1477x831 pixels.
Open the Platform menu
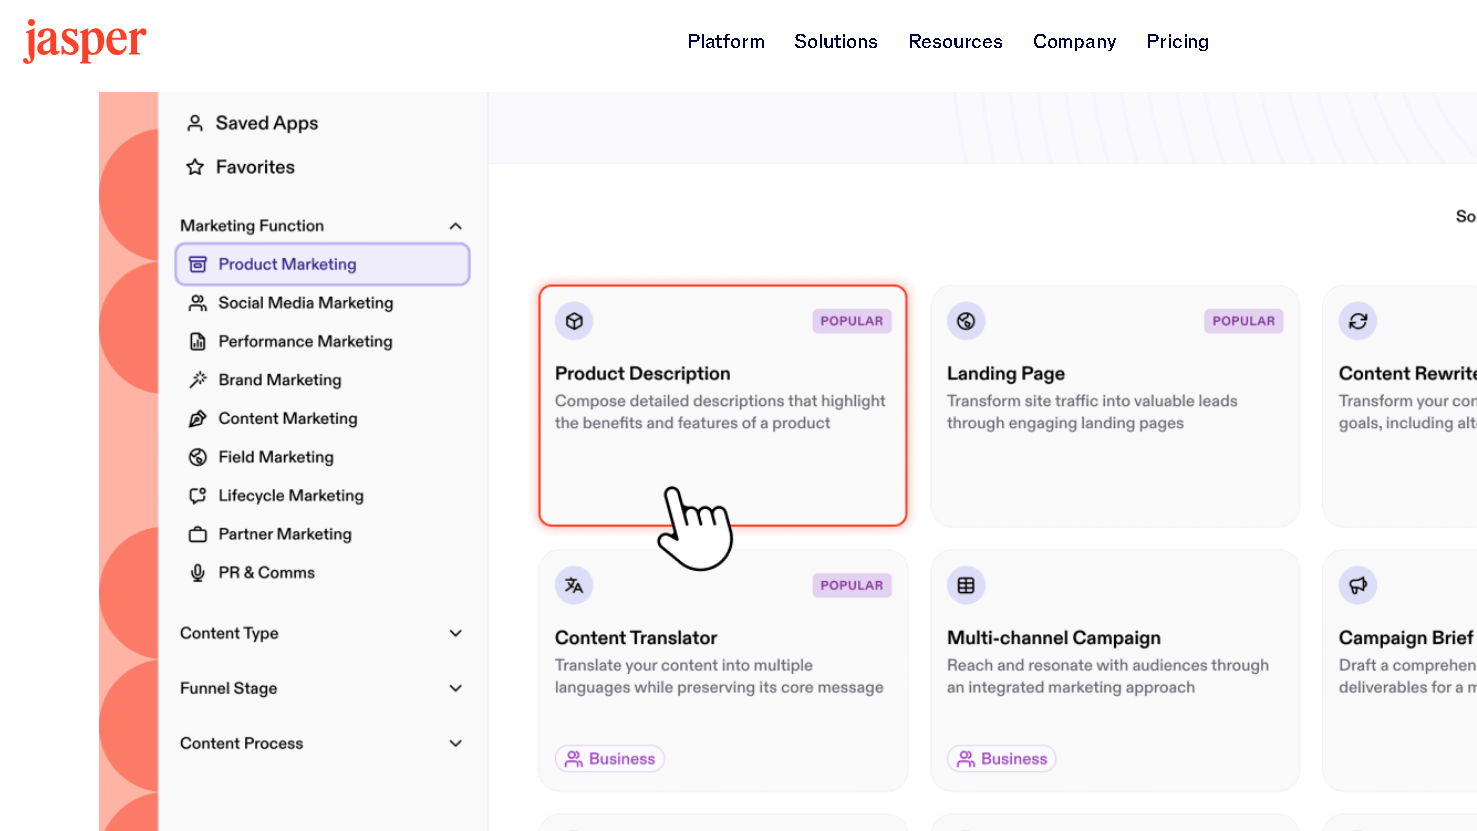pyautogui.click(x=726, y=42)
